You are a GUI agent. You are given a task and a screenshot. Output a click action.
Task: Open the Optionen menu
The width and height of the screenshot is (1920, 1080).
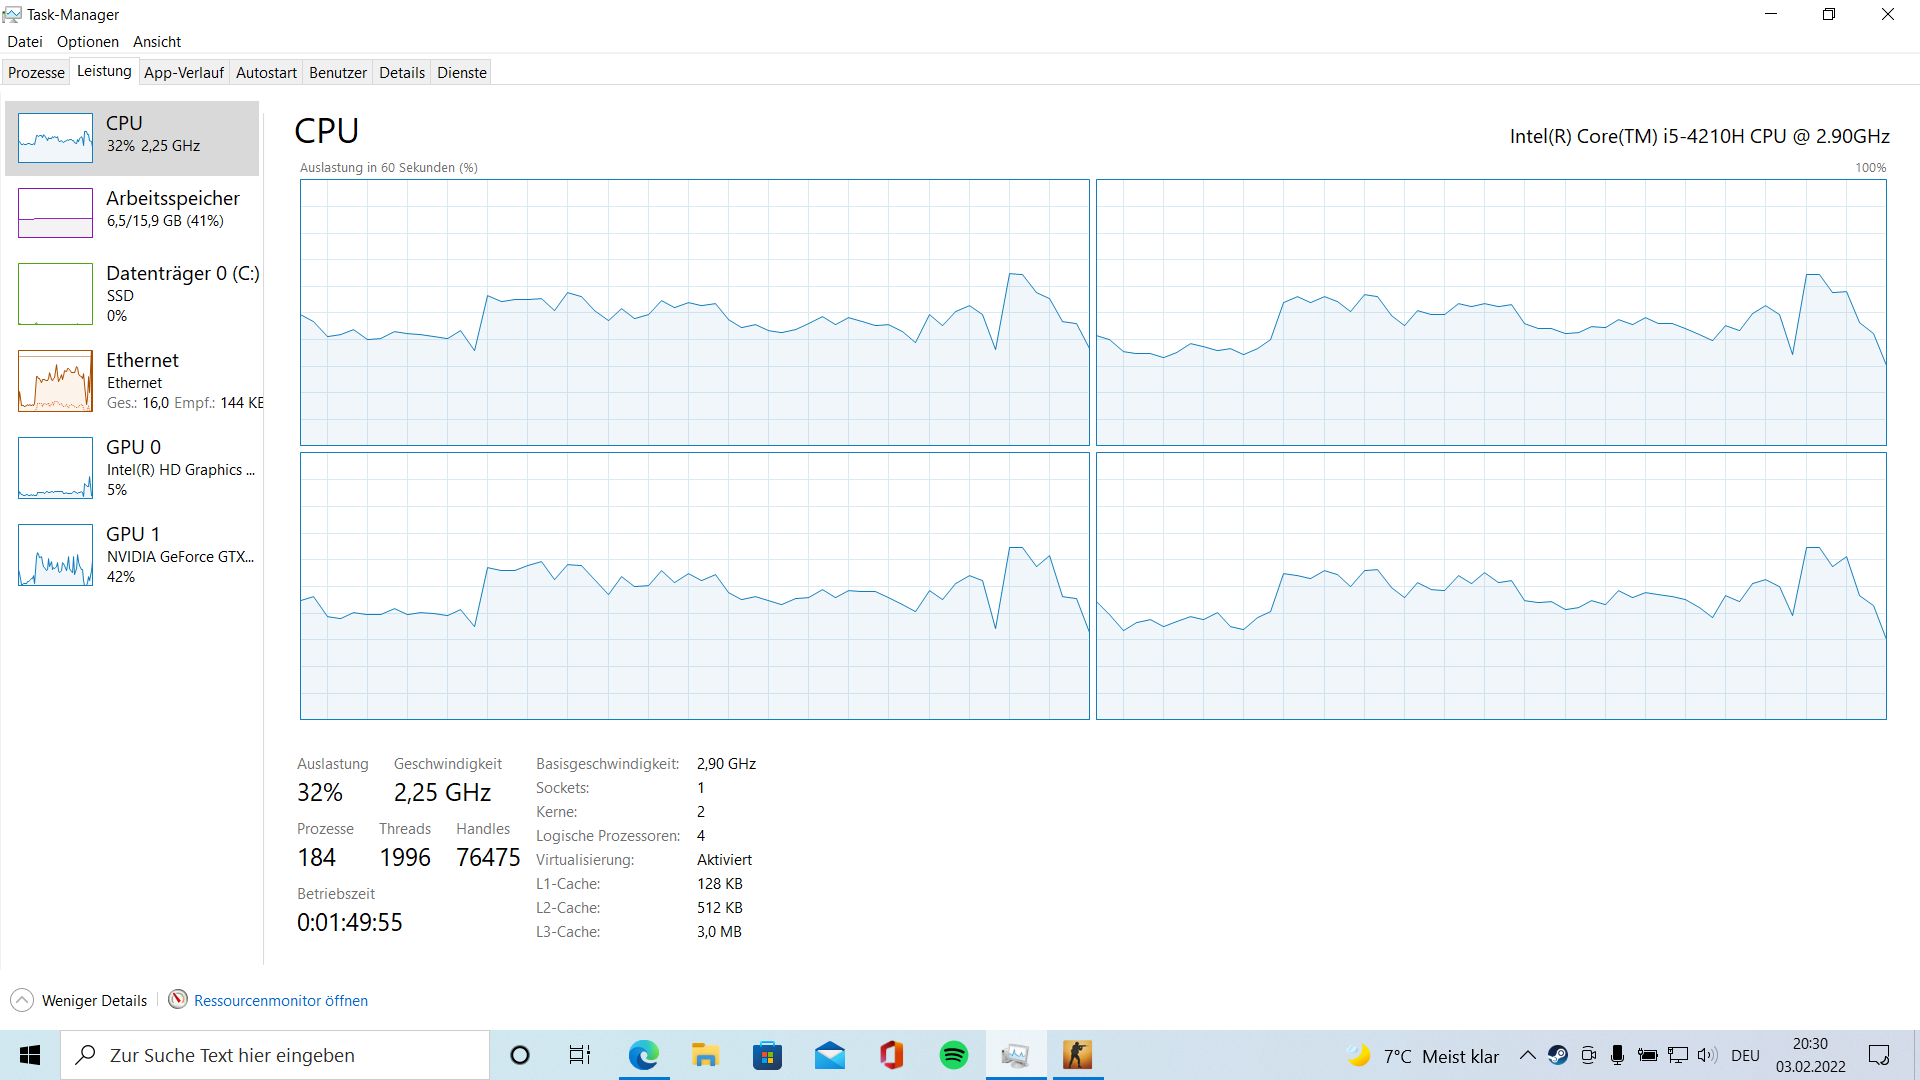(87, 42)
